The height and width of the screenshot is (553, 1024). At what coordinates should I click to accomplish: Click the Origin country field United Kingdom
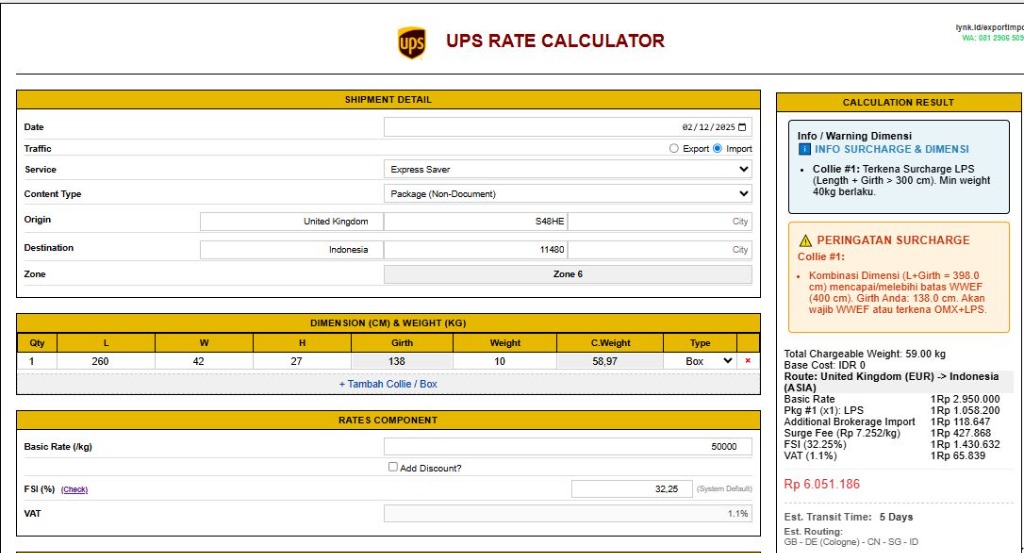(x=291, y=222)
